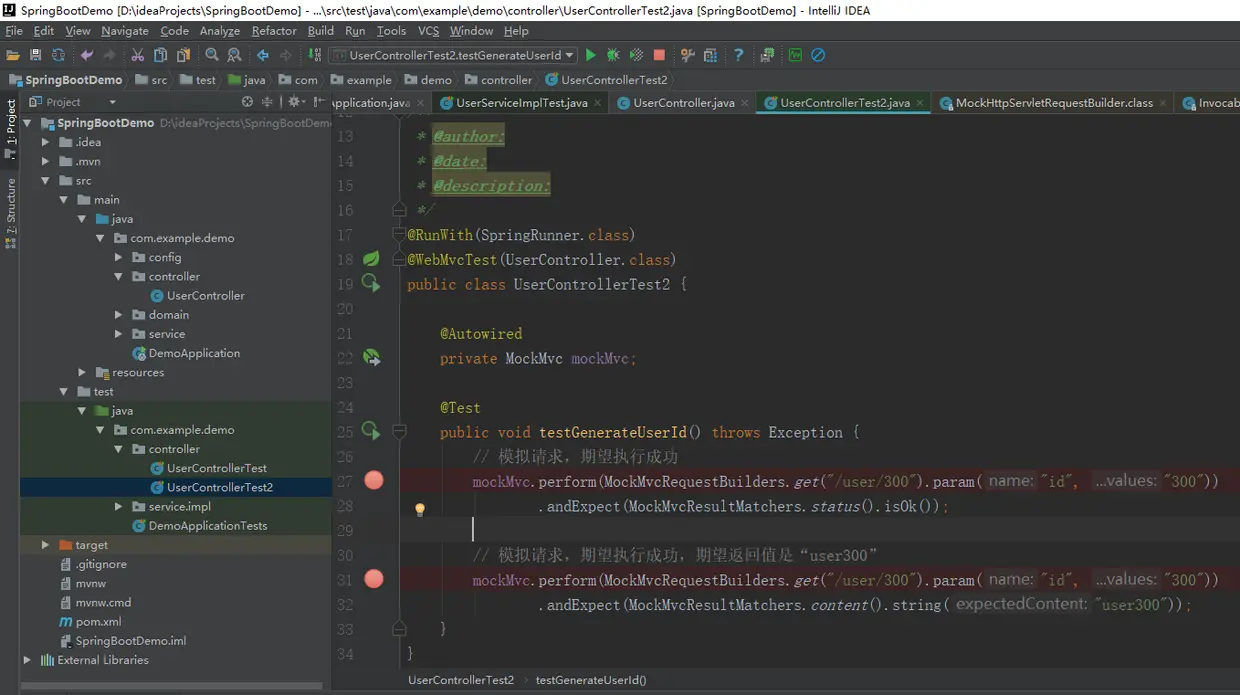This screenshot has height=695, width=1240.
Task: Select pom.xml in project tree
Action: coord(98,622)
